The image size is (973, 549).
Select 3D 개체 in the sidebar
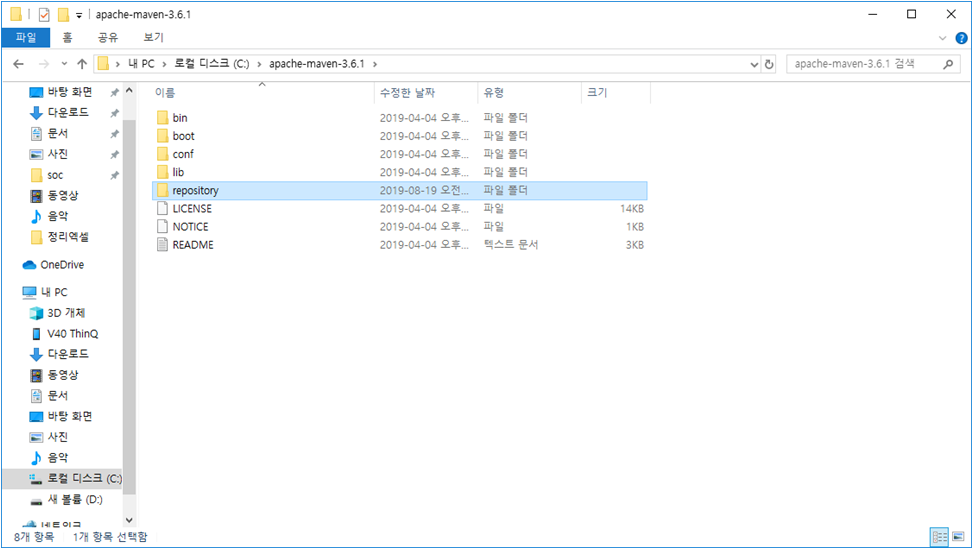pos(58,313)
